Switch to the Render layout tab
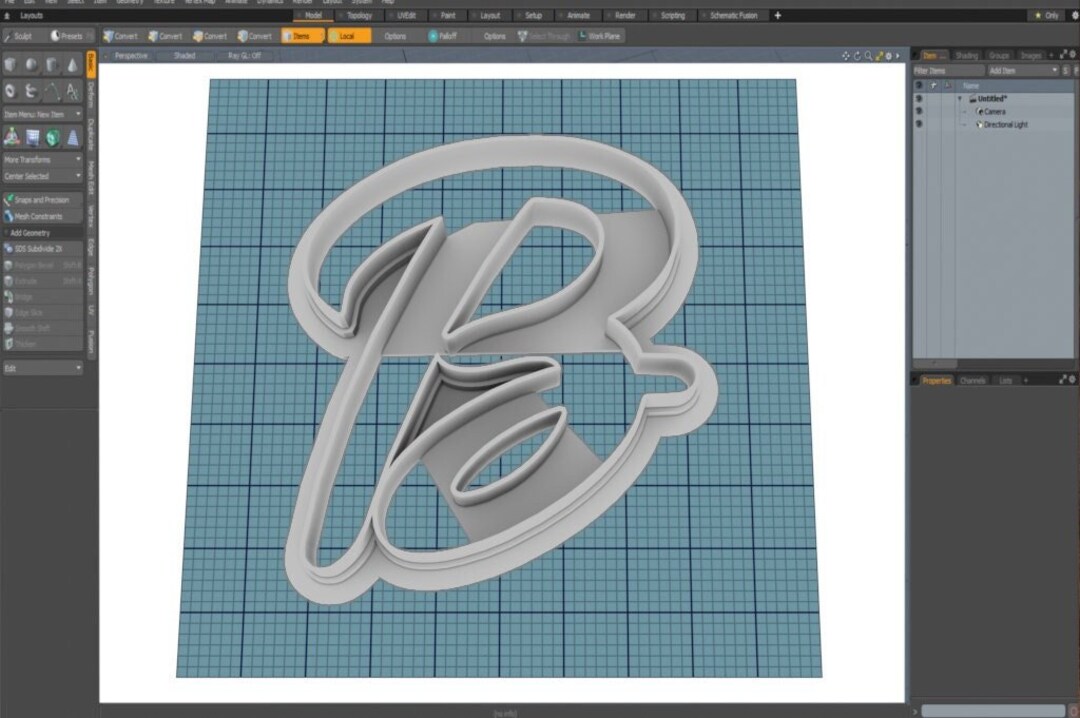 (624, 15)
